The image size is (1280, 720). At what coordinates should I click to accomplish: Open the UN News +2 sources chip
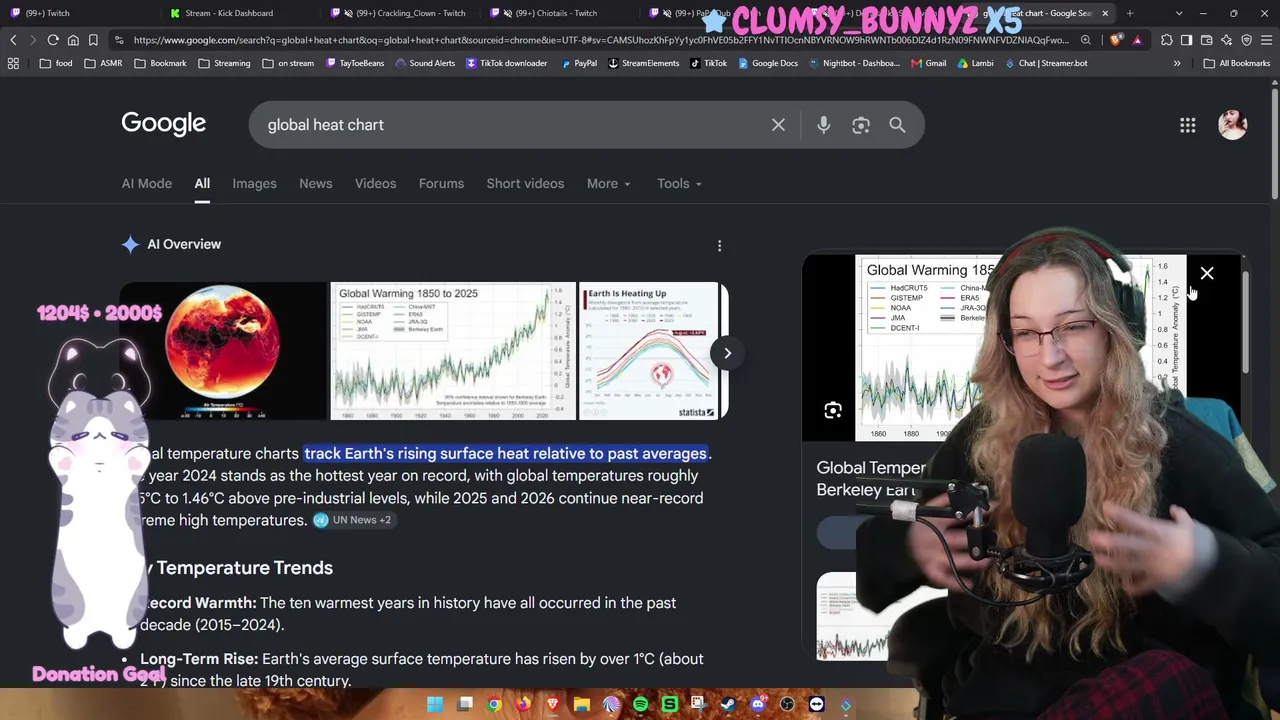353,520
